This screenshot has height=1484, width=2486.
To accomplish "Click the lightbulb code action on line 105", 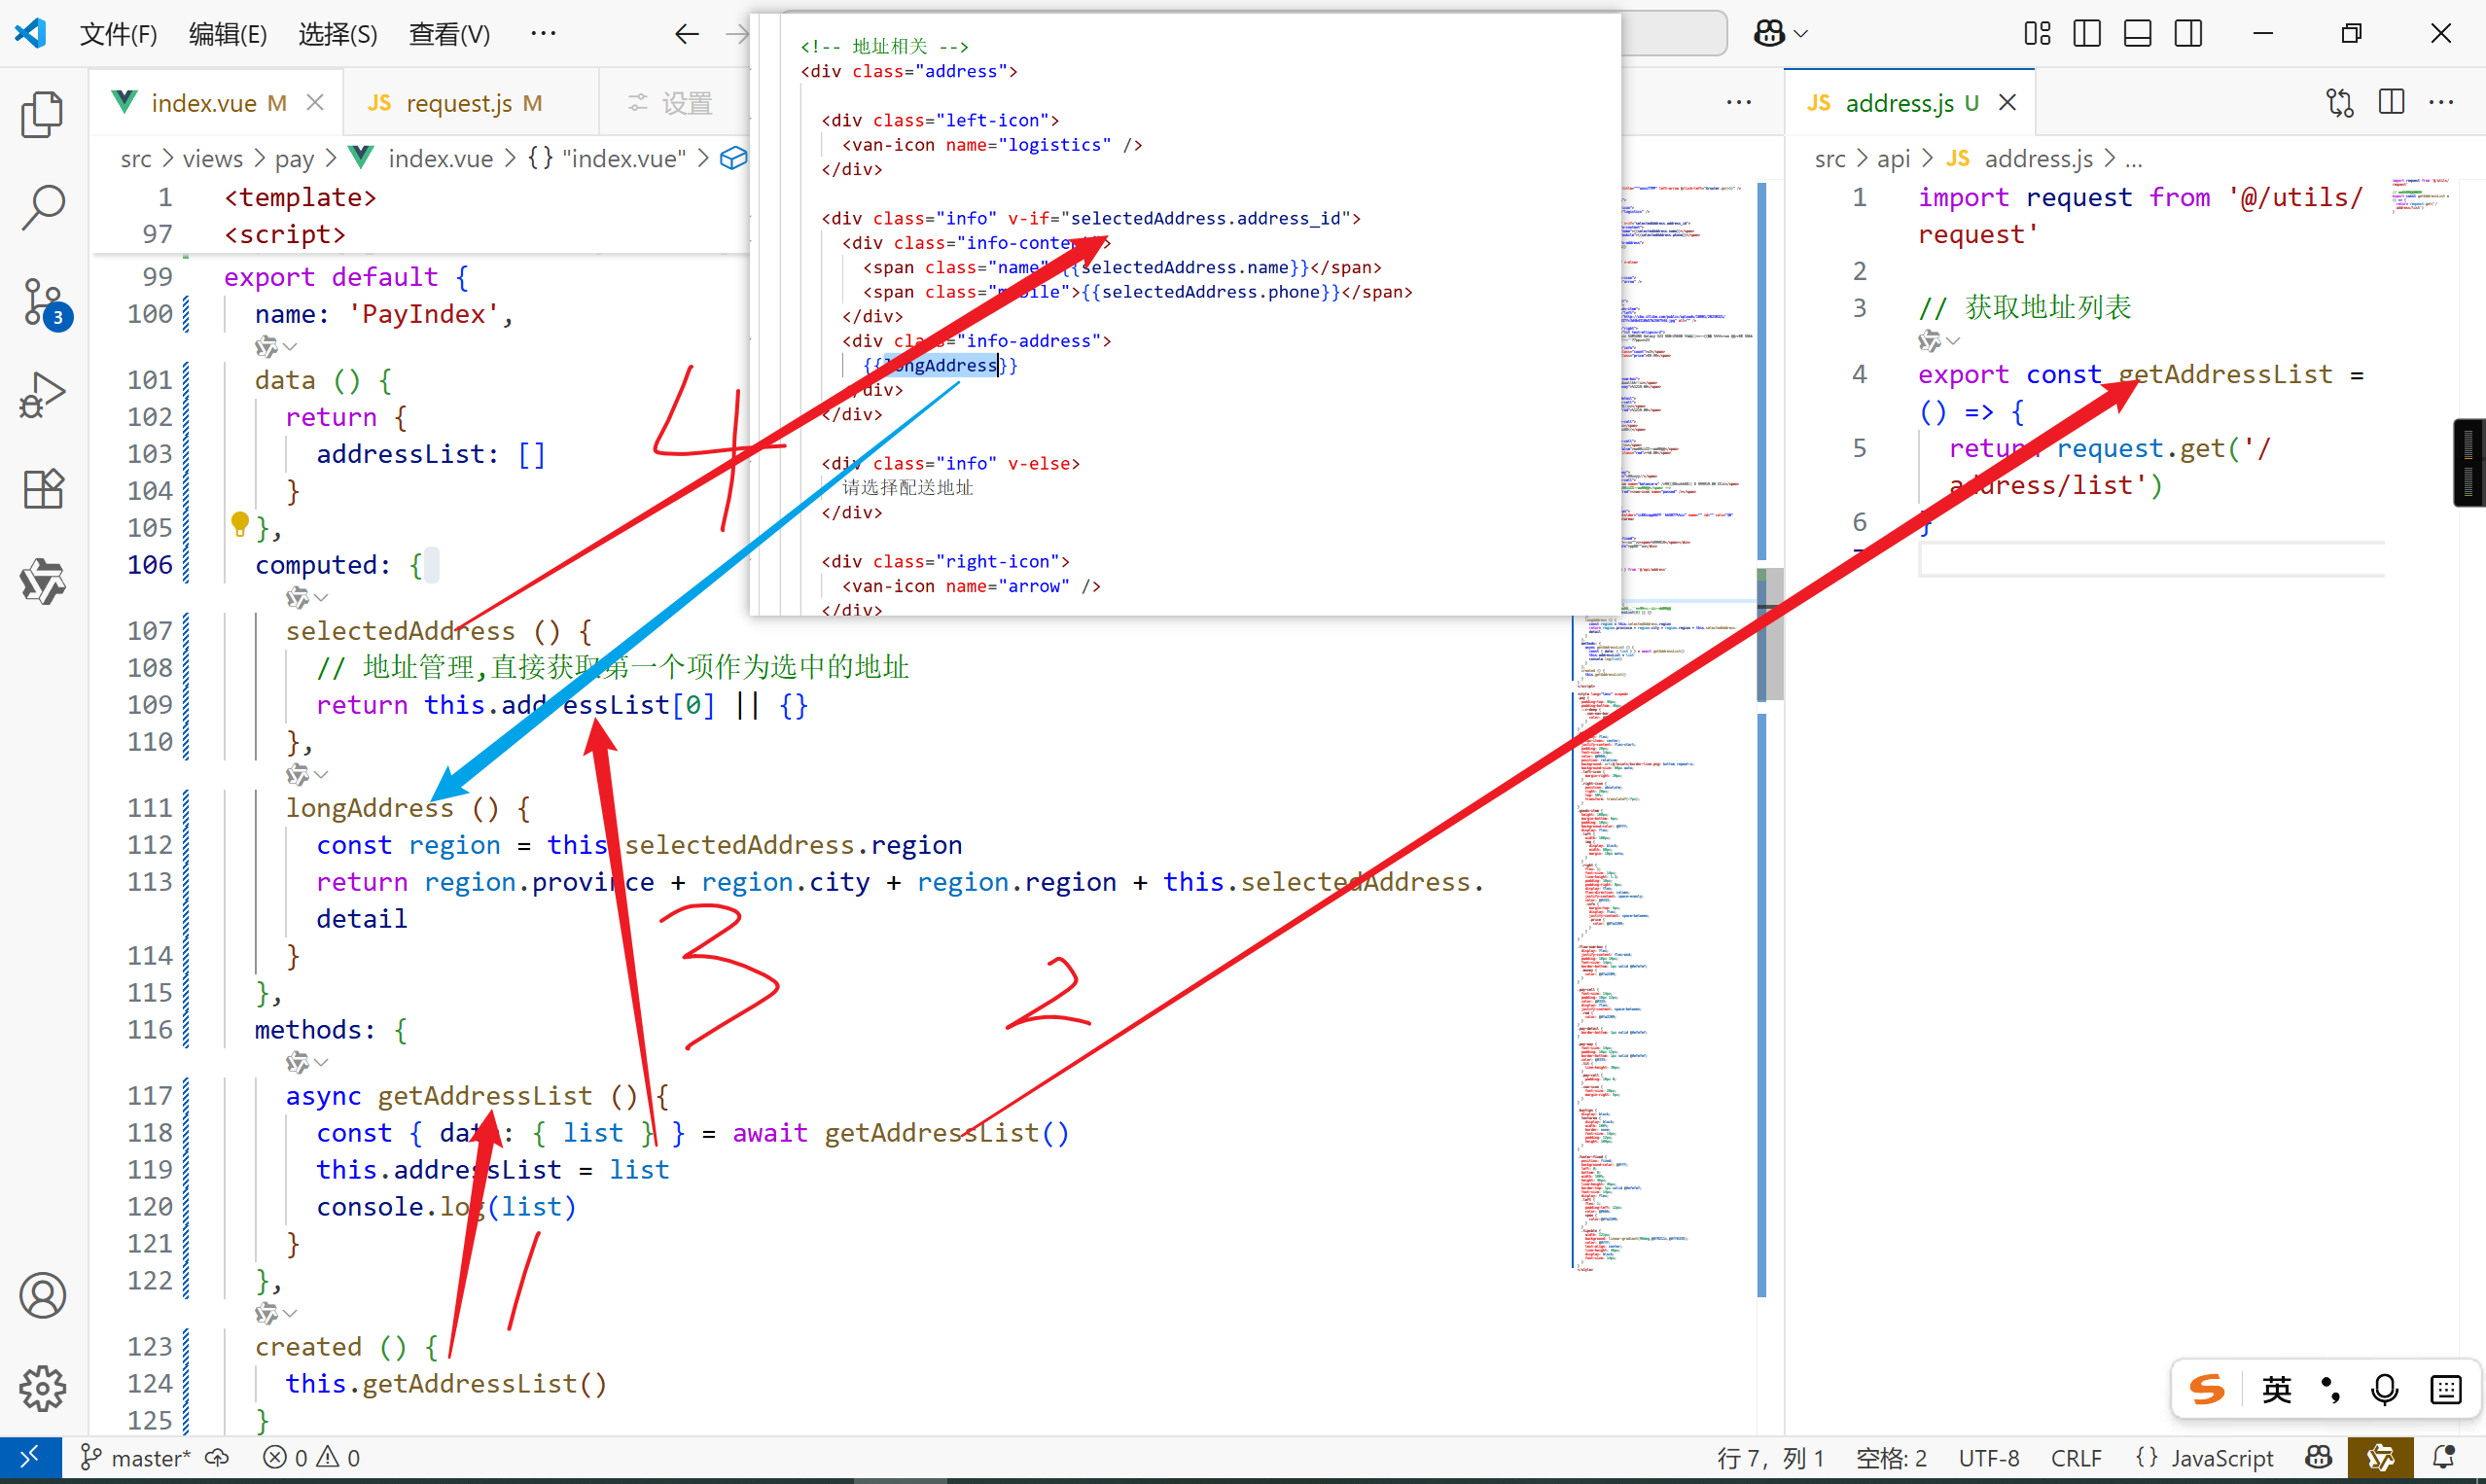I will pyautogui.click(x=240, y=524).
